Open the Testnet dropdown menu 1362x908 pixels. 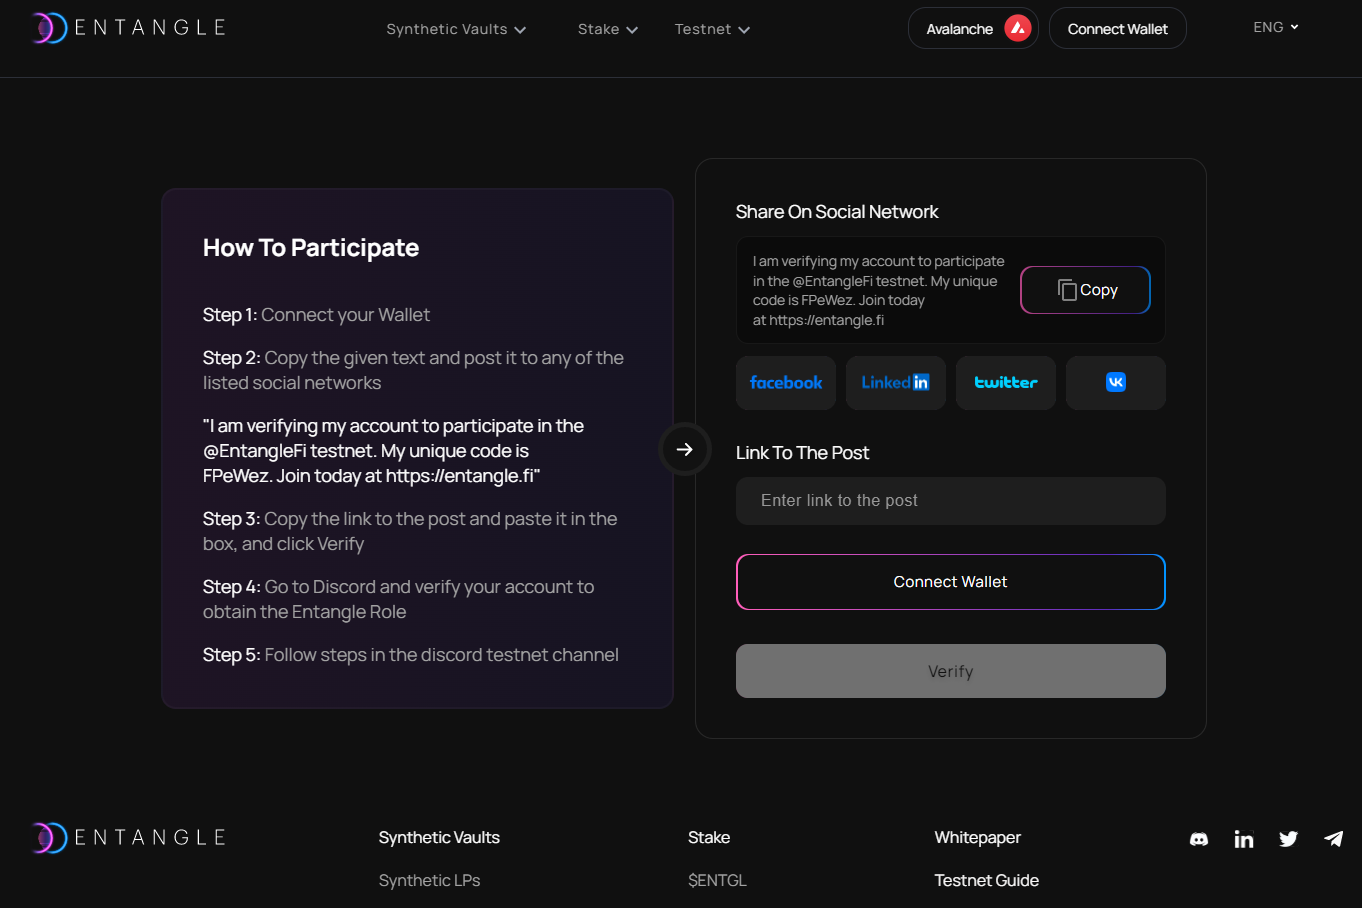pos(712,30)
